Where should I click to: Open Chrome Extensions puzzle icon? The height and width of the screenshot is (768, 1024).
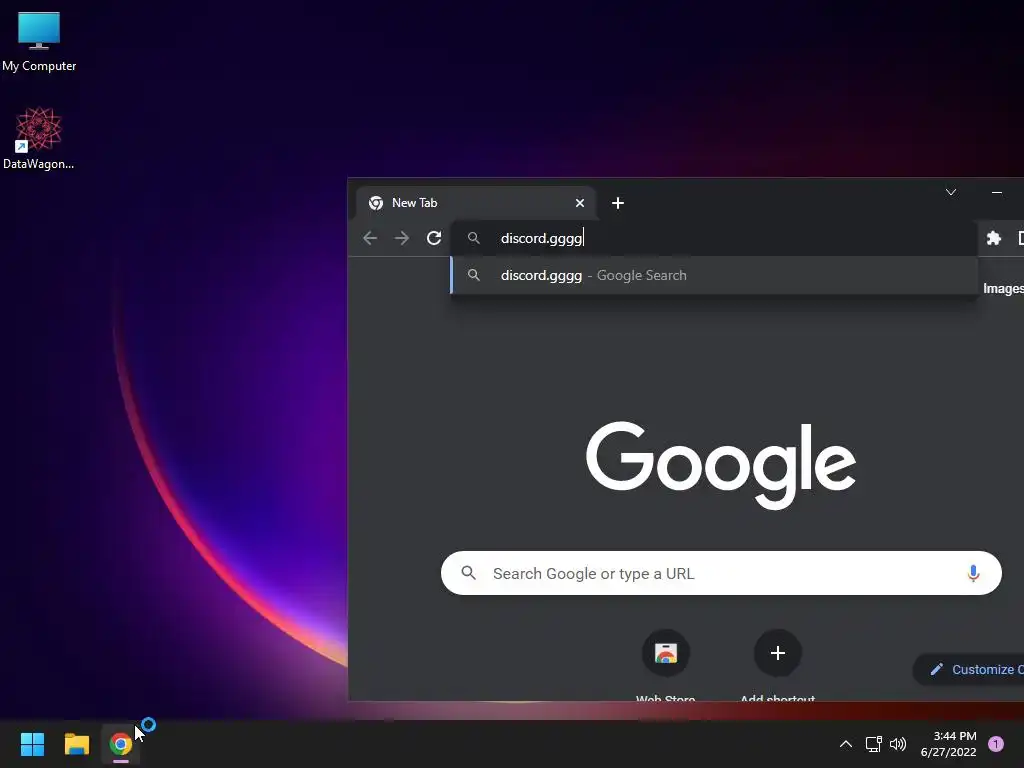point(993,238)
